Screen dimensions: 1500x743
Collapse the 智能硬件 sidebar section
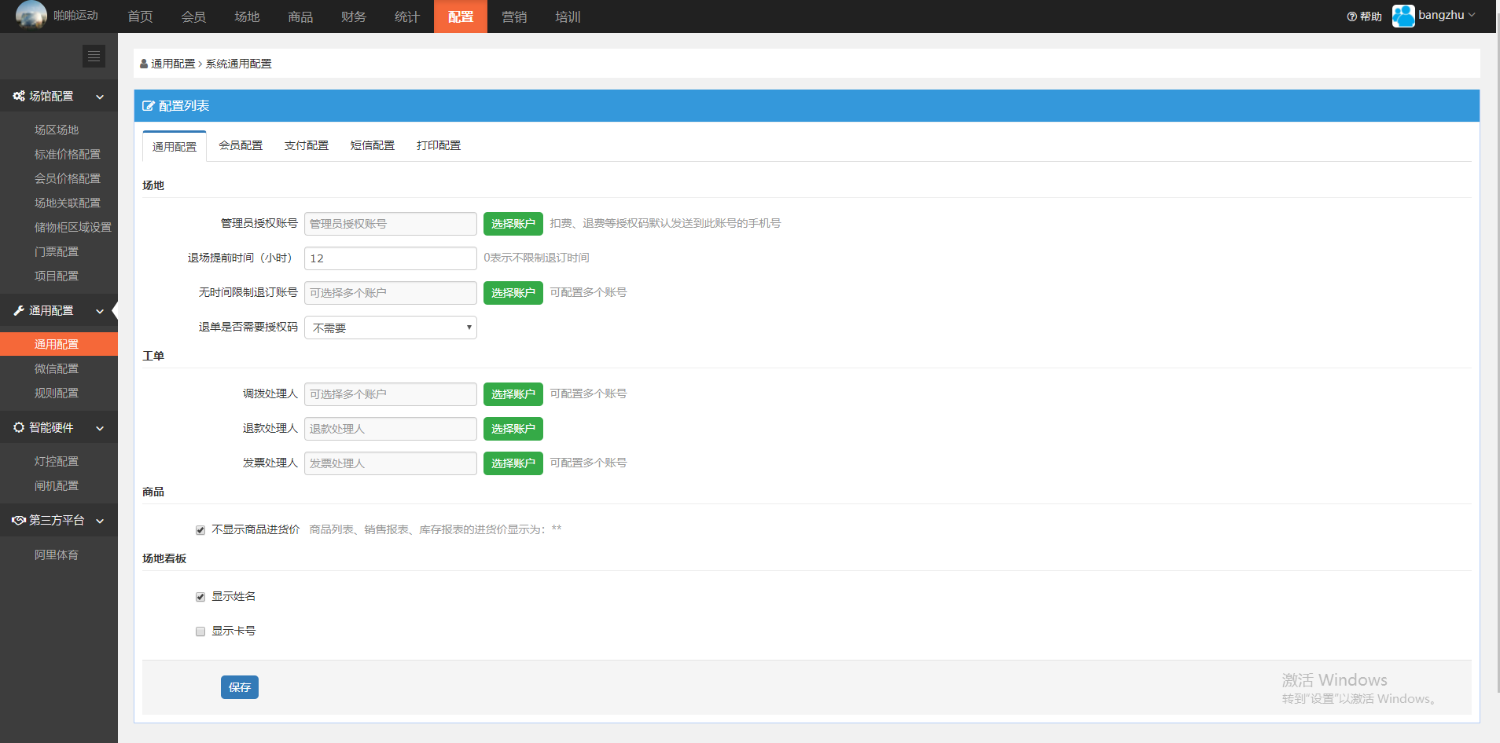click(100, 428)
